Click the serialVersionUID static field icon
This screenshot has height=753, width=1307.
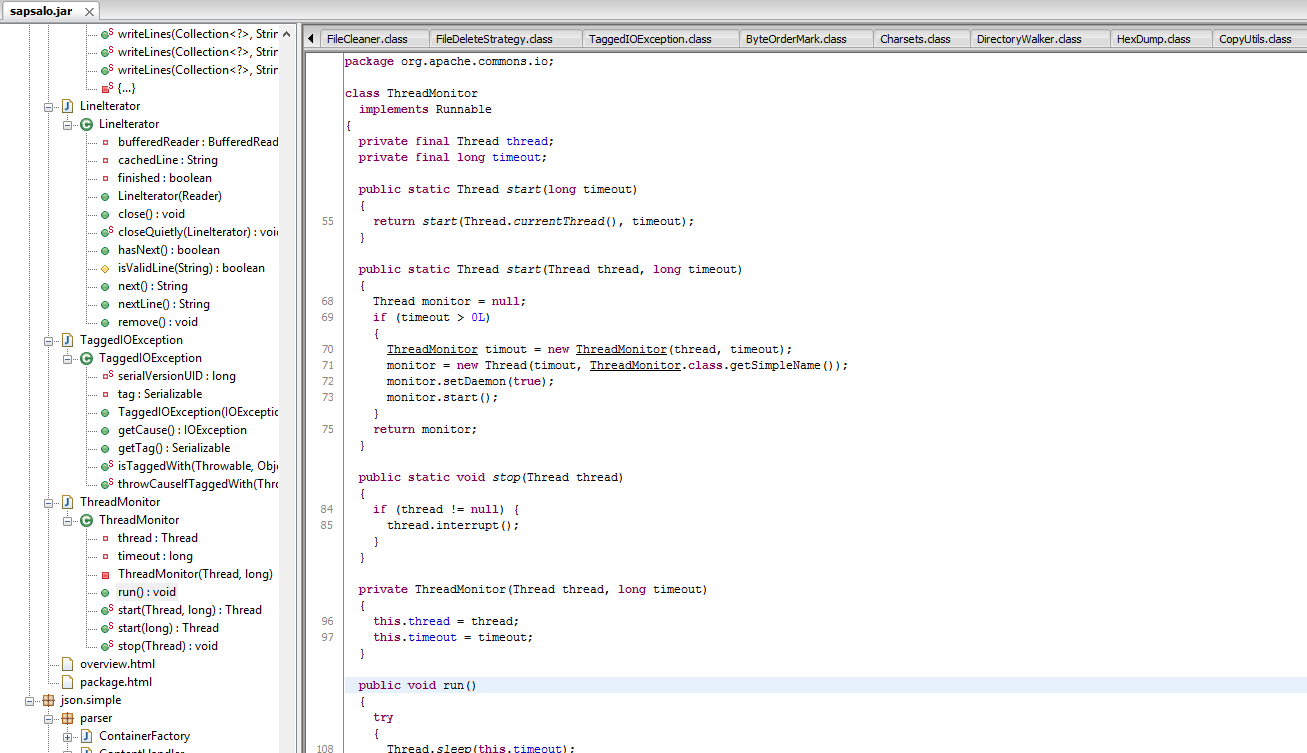coord(106,376)
